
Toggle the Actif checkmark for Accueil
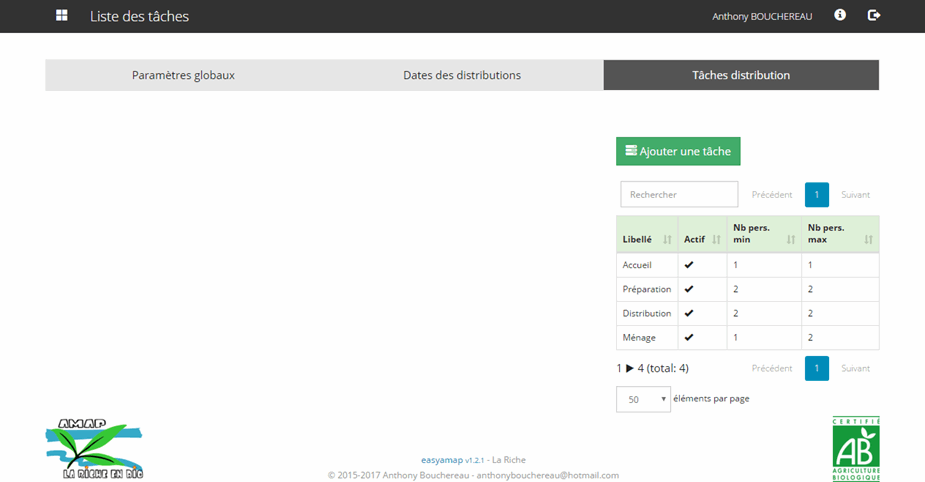coord(688,265)
